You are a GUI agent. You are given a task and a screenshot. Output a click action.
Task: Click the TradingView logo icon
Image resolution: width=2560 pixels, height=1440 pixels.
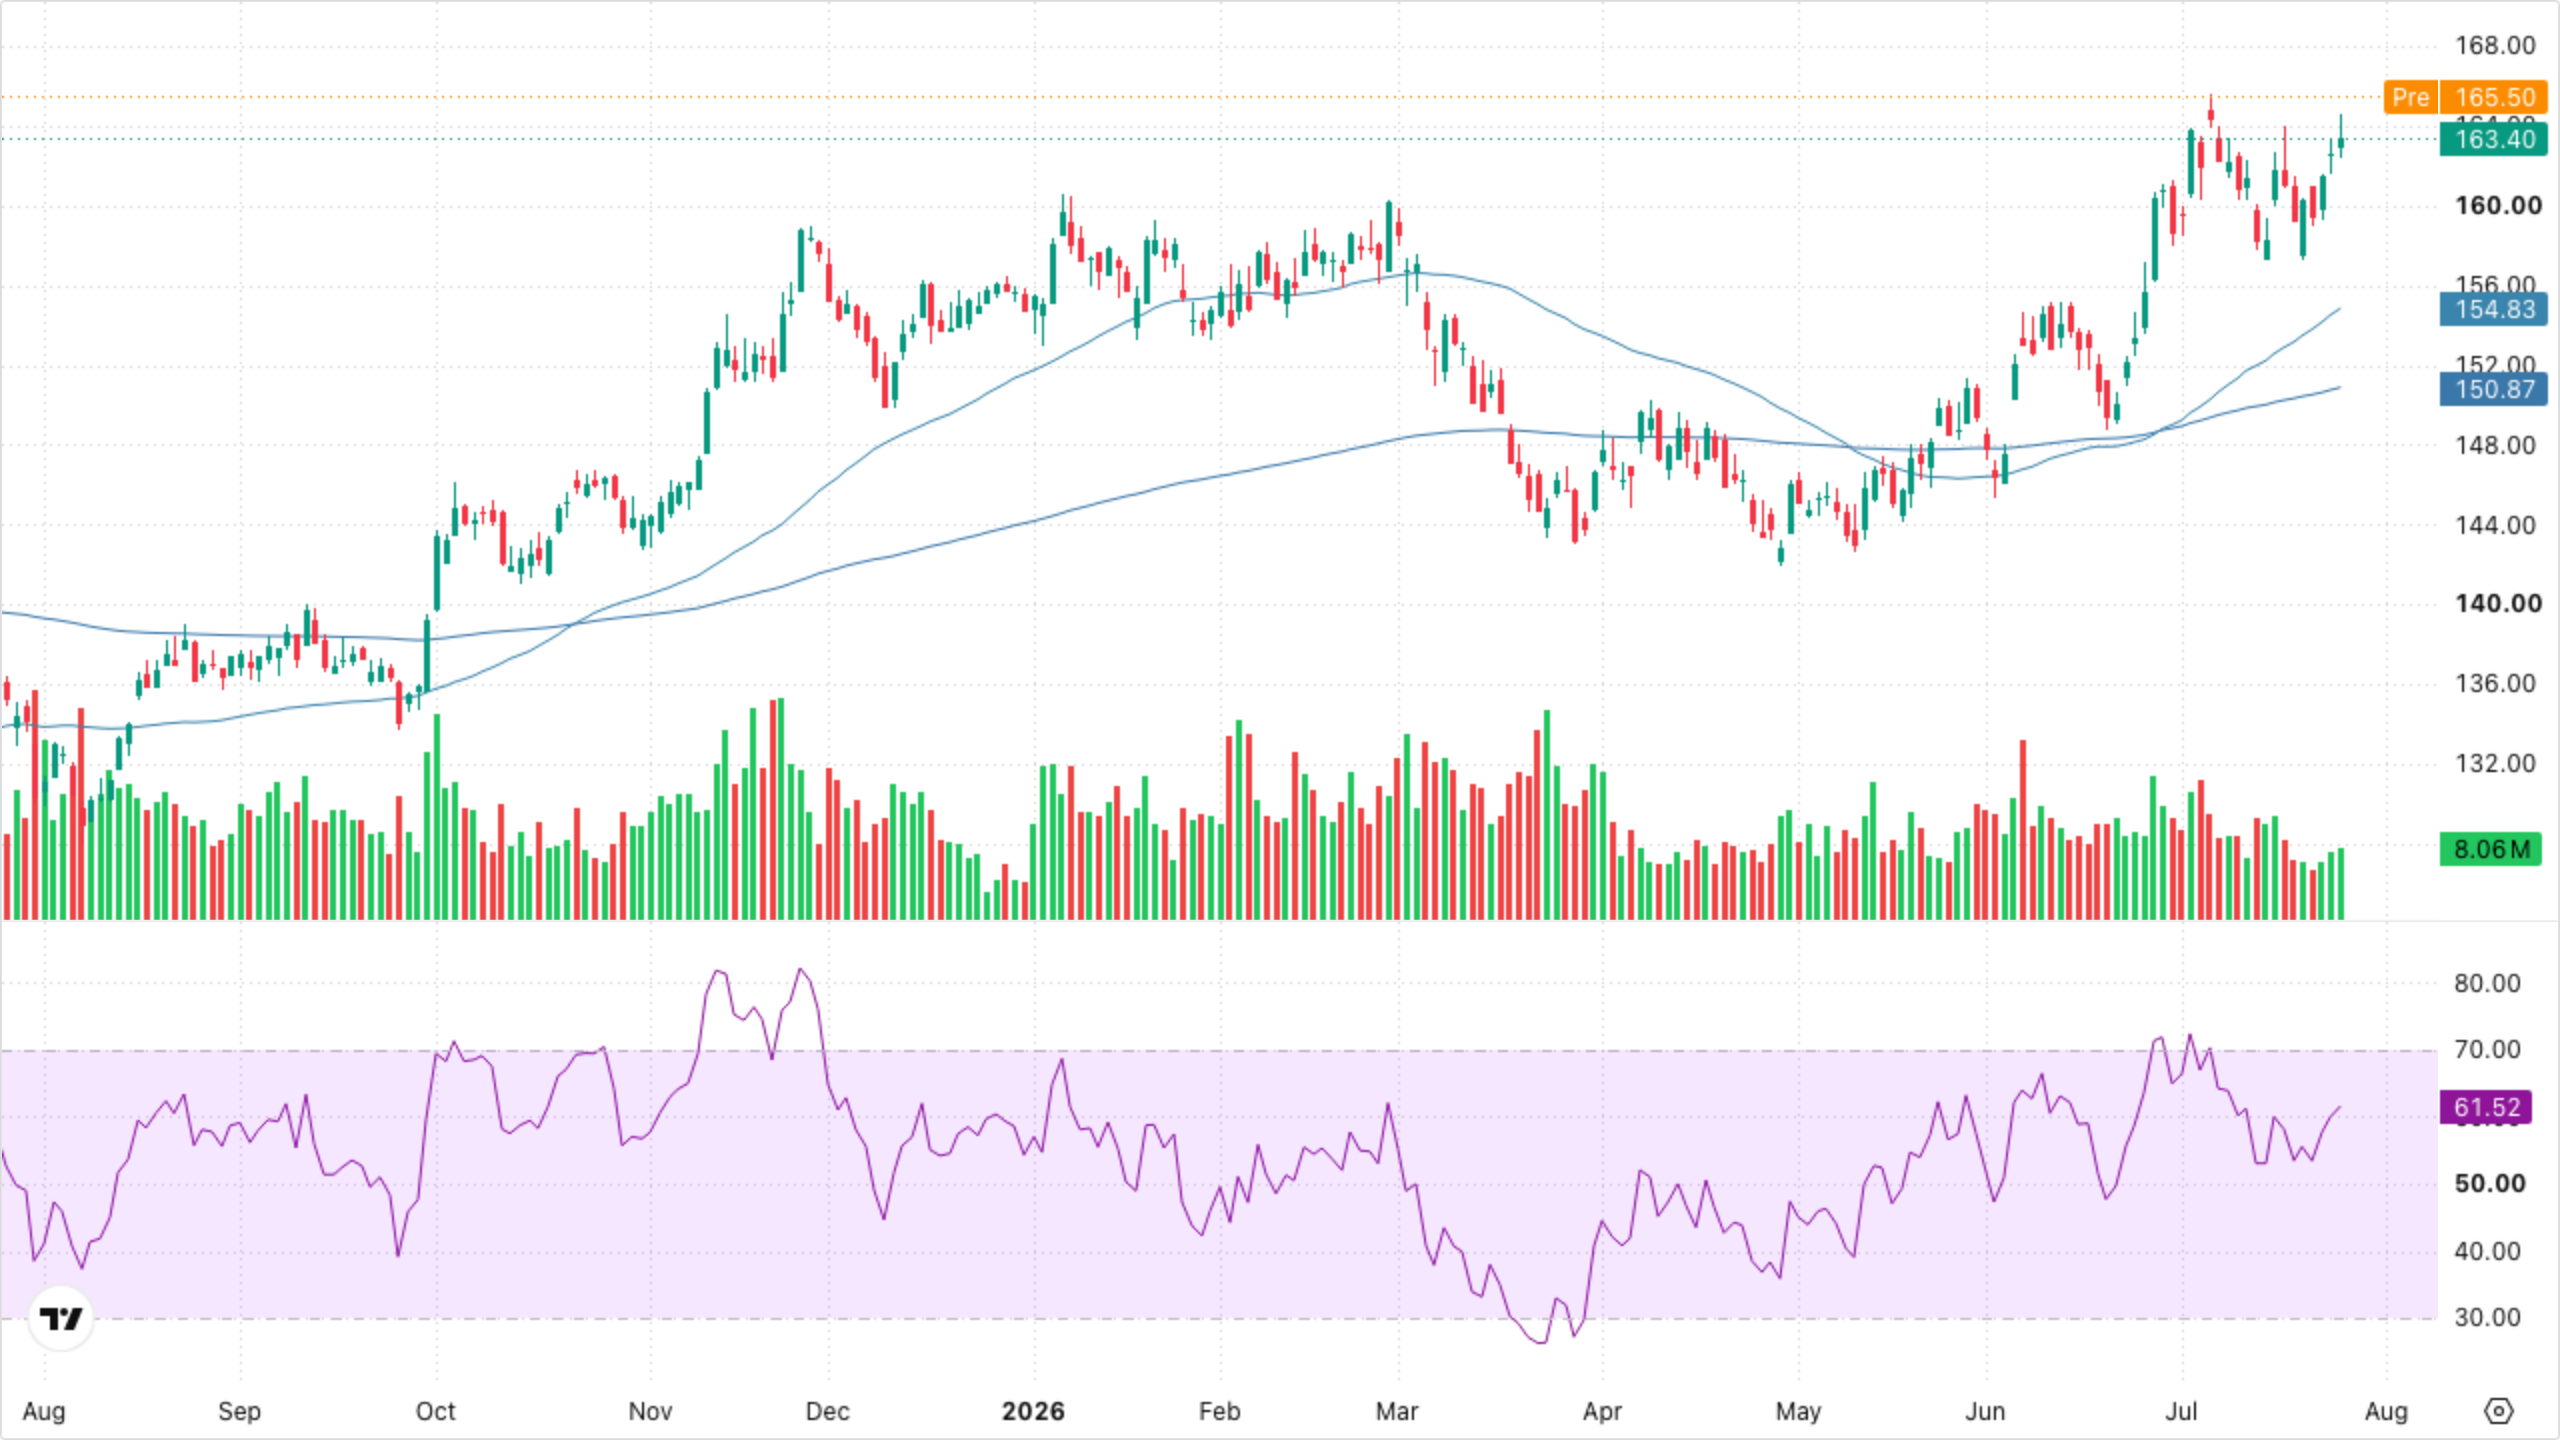pyautogui.click(x=61, y=1319)
